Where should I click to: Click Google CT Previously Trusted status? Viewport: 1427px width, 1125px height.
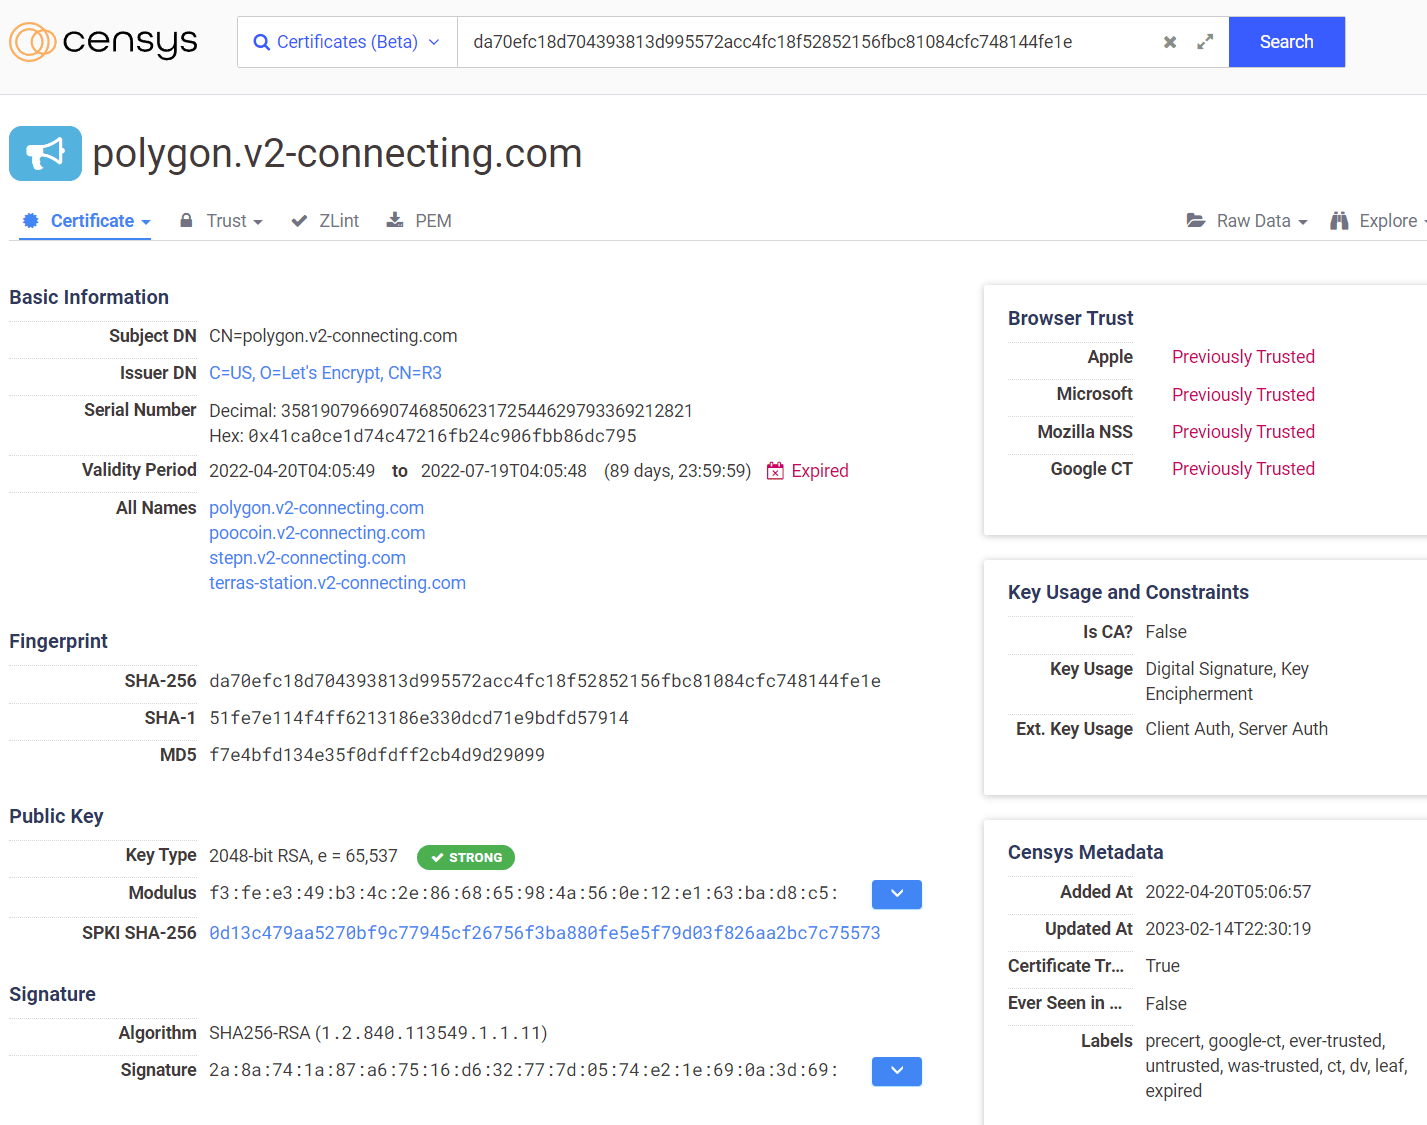(x=1243, y=469)
